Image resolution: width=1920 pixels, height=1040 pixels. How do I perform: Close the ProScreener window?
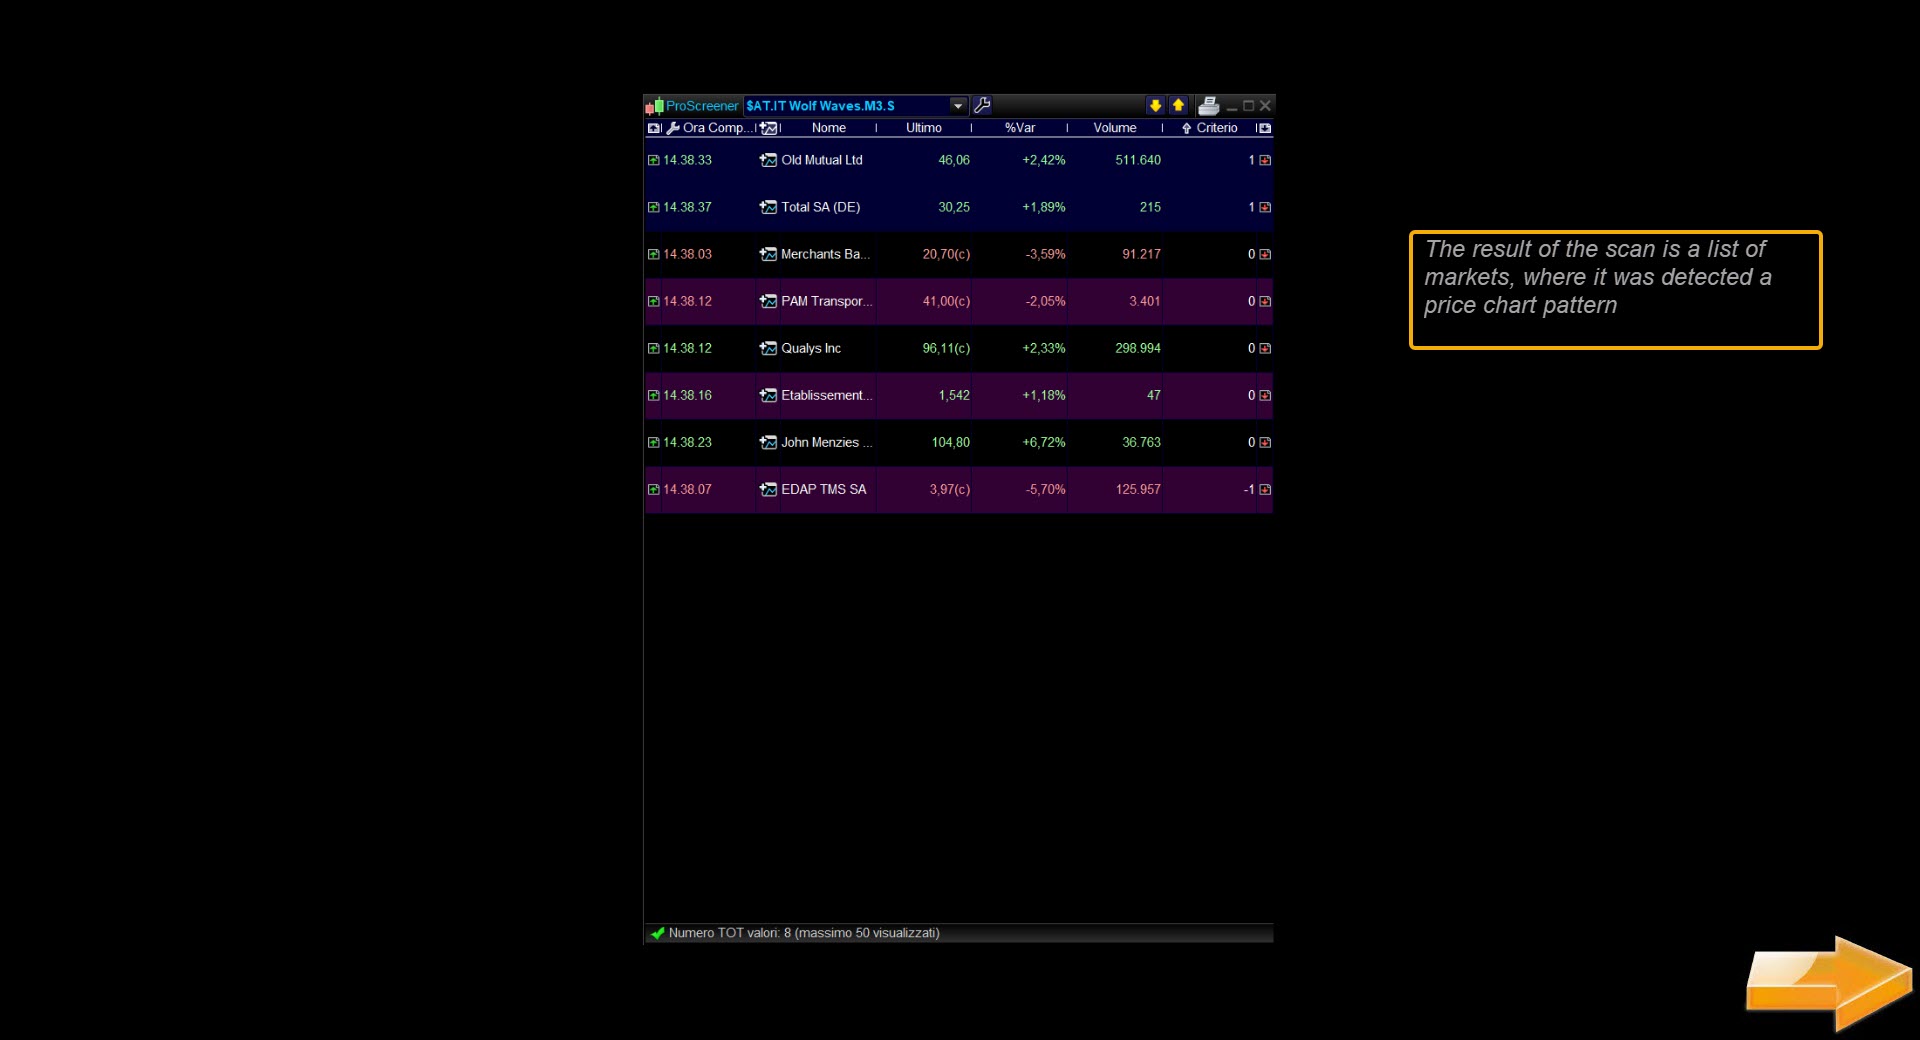click(x=1265, y=105)
